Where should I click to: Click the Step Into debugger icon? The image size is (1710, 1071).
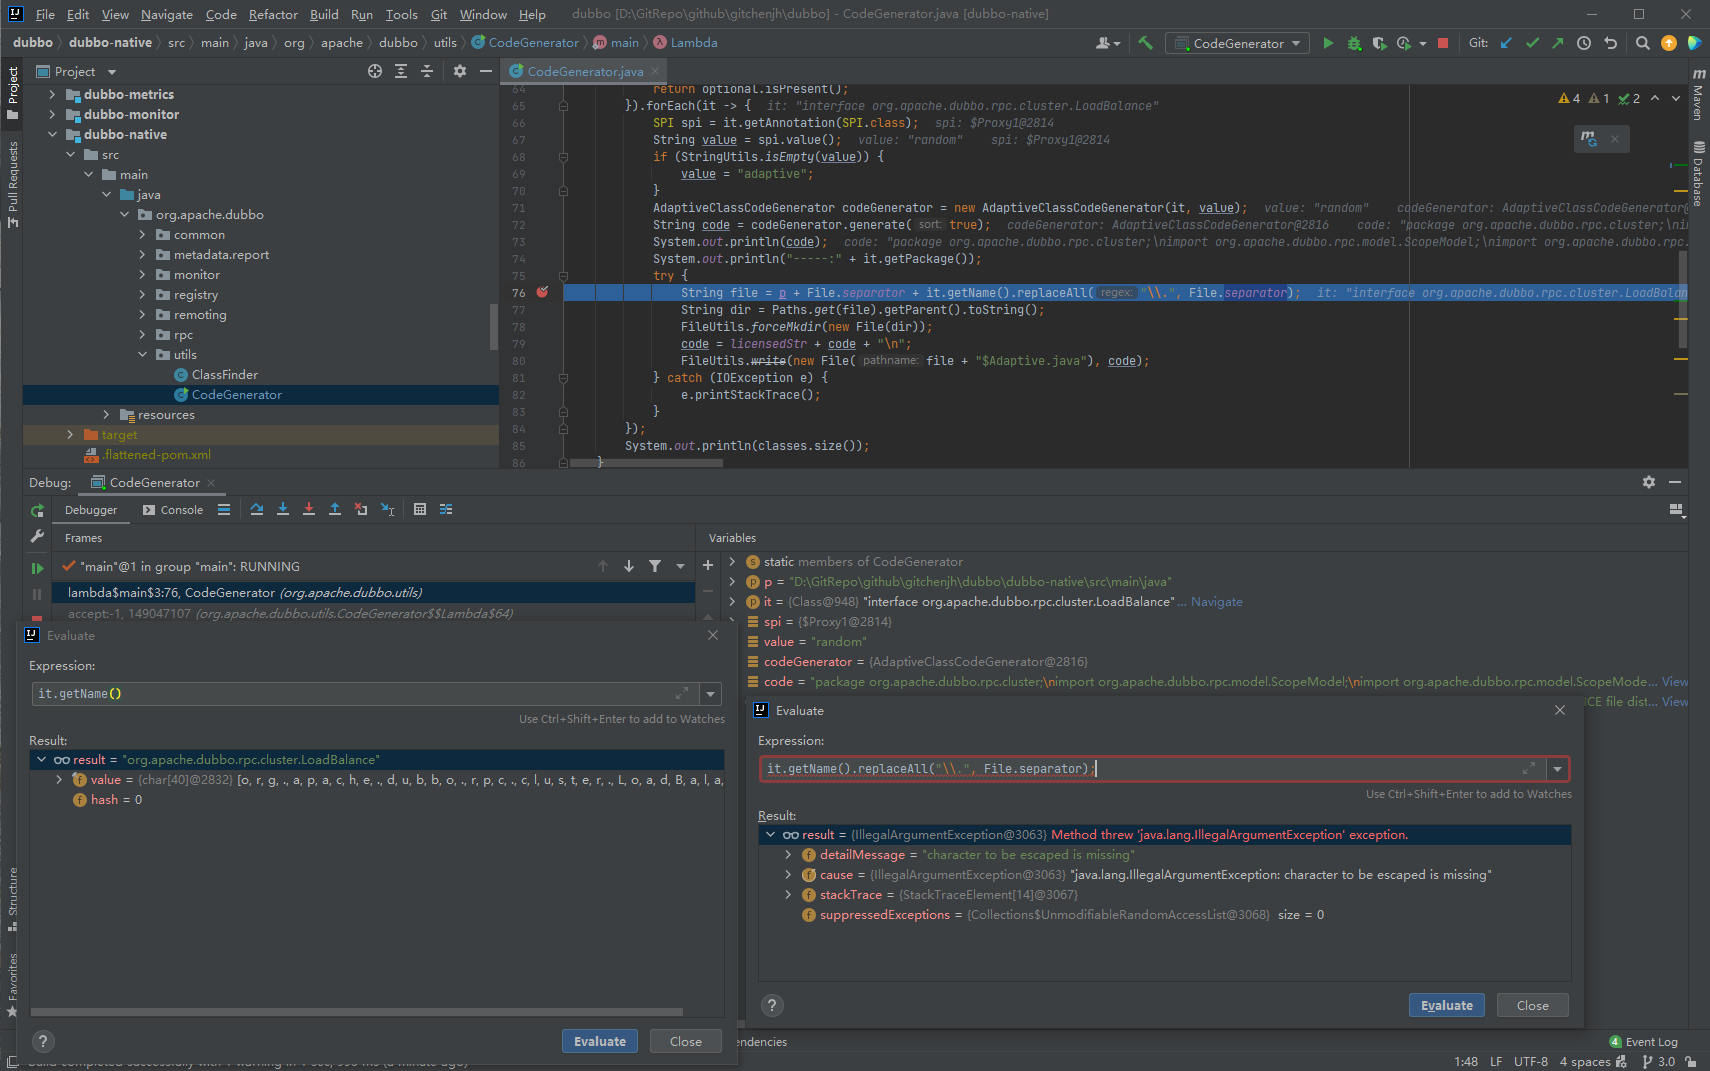[x=283, y=510]
